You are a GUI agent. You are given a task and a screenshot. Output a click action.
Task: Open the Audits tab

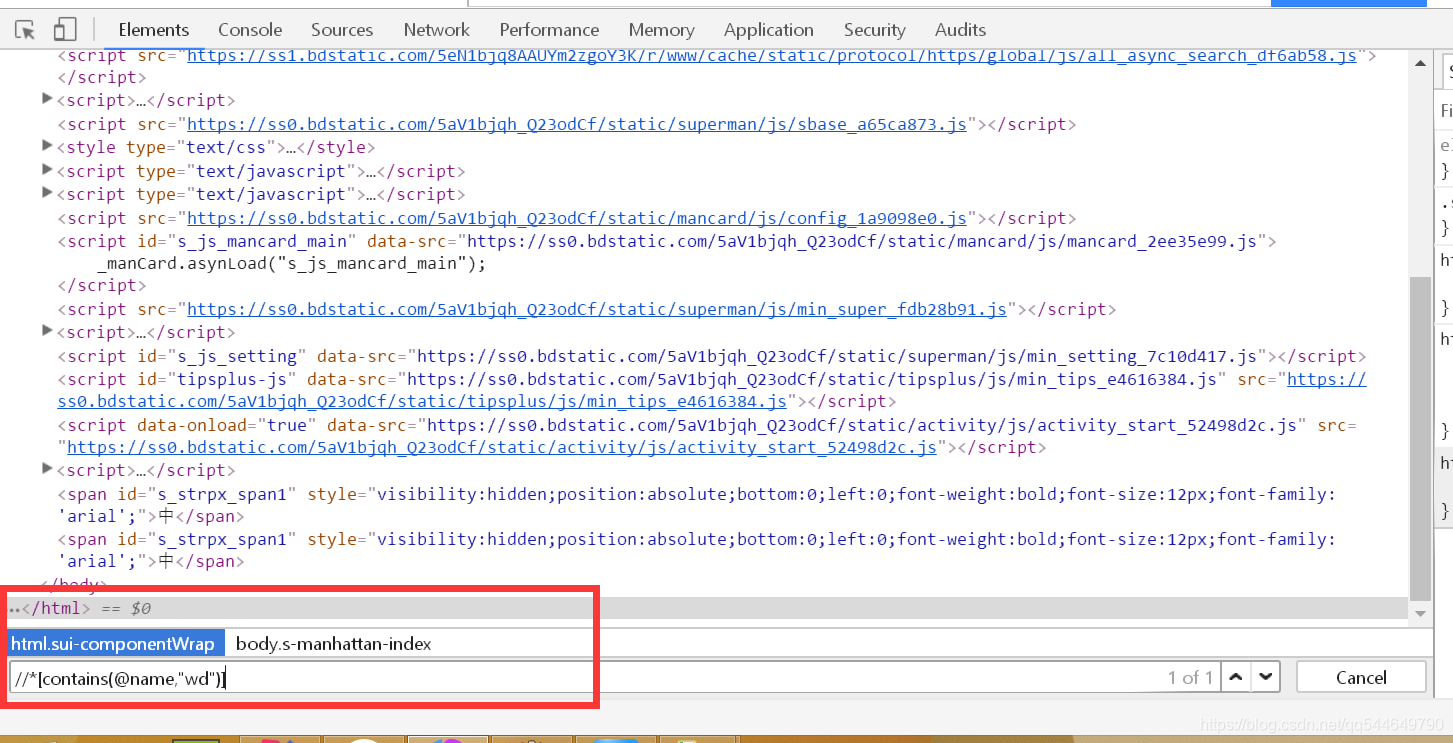click(x=960, y=30)
